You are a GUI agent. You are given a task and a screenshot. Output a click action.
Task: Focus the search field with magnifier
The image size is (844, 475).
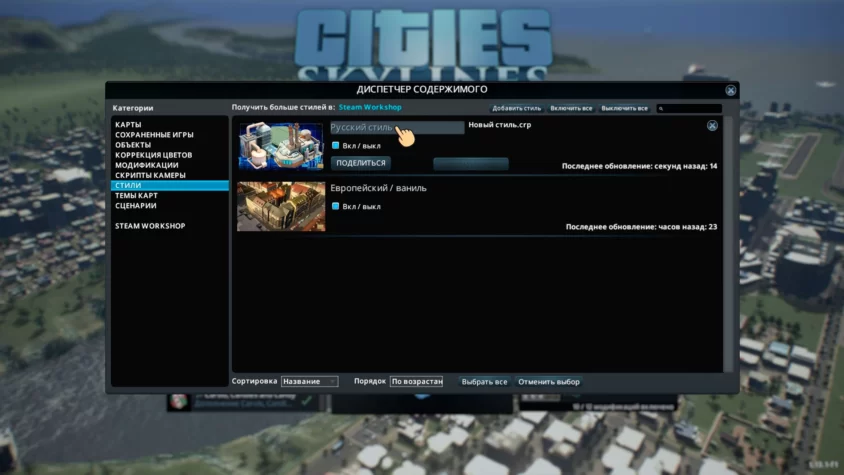[689, 109]
